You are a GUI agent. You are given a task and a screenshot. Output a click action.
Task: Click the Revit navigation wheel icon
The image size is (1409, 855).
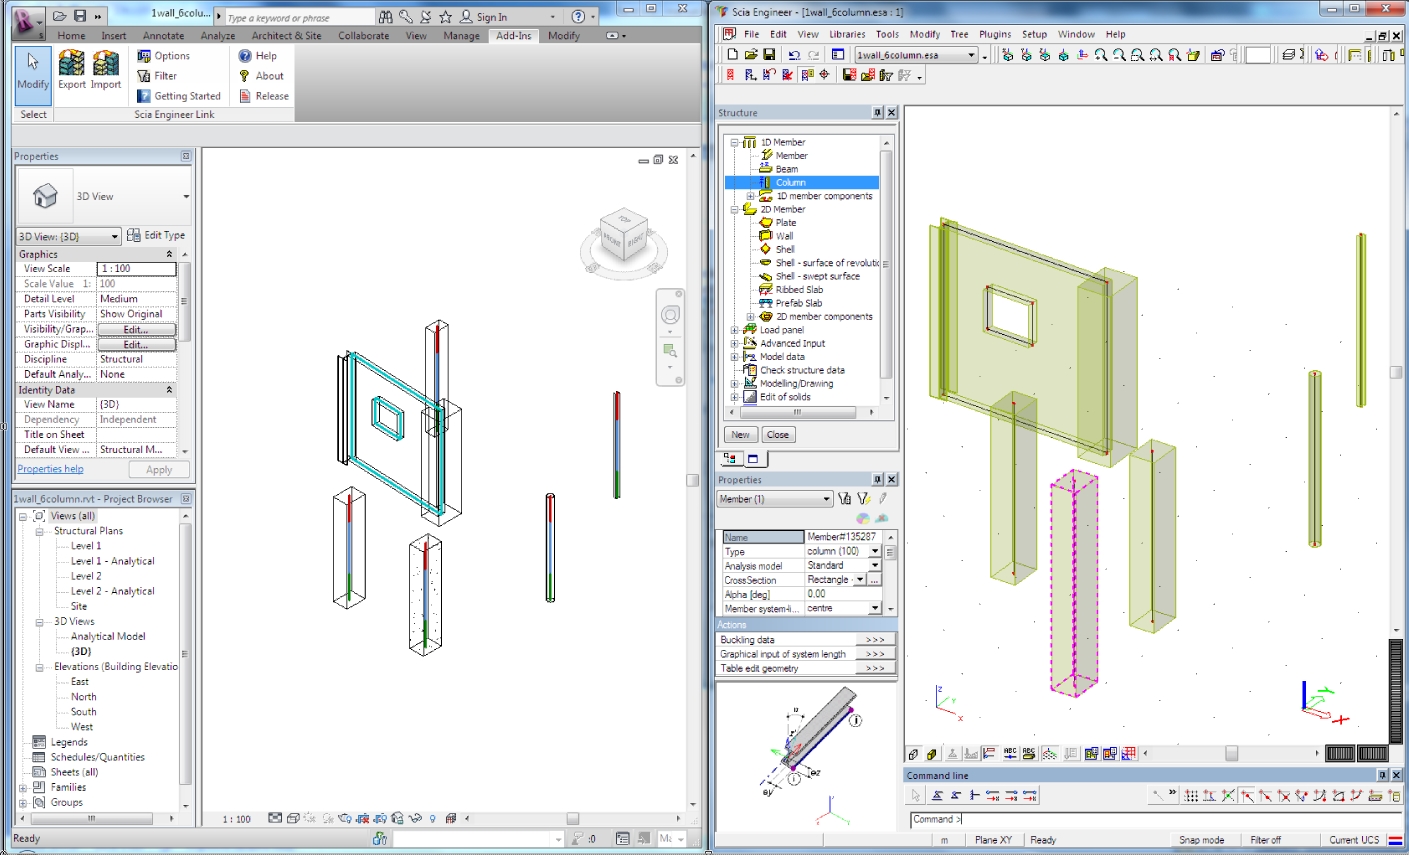click(x=670, y=315)
